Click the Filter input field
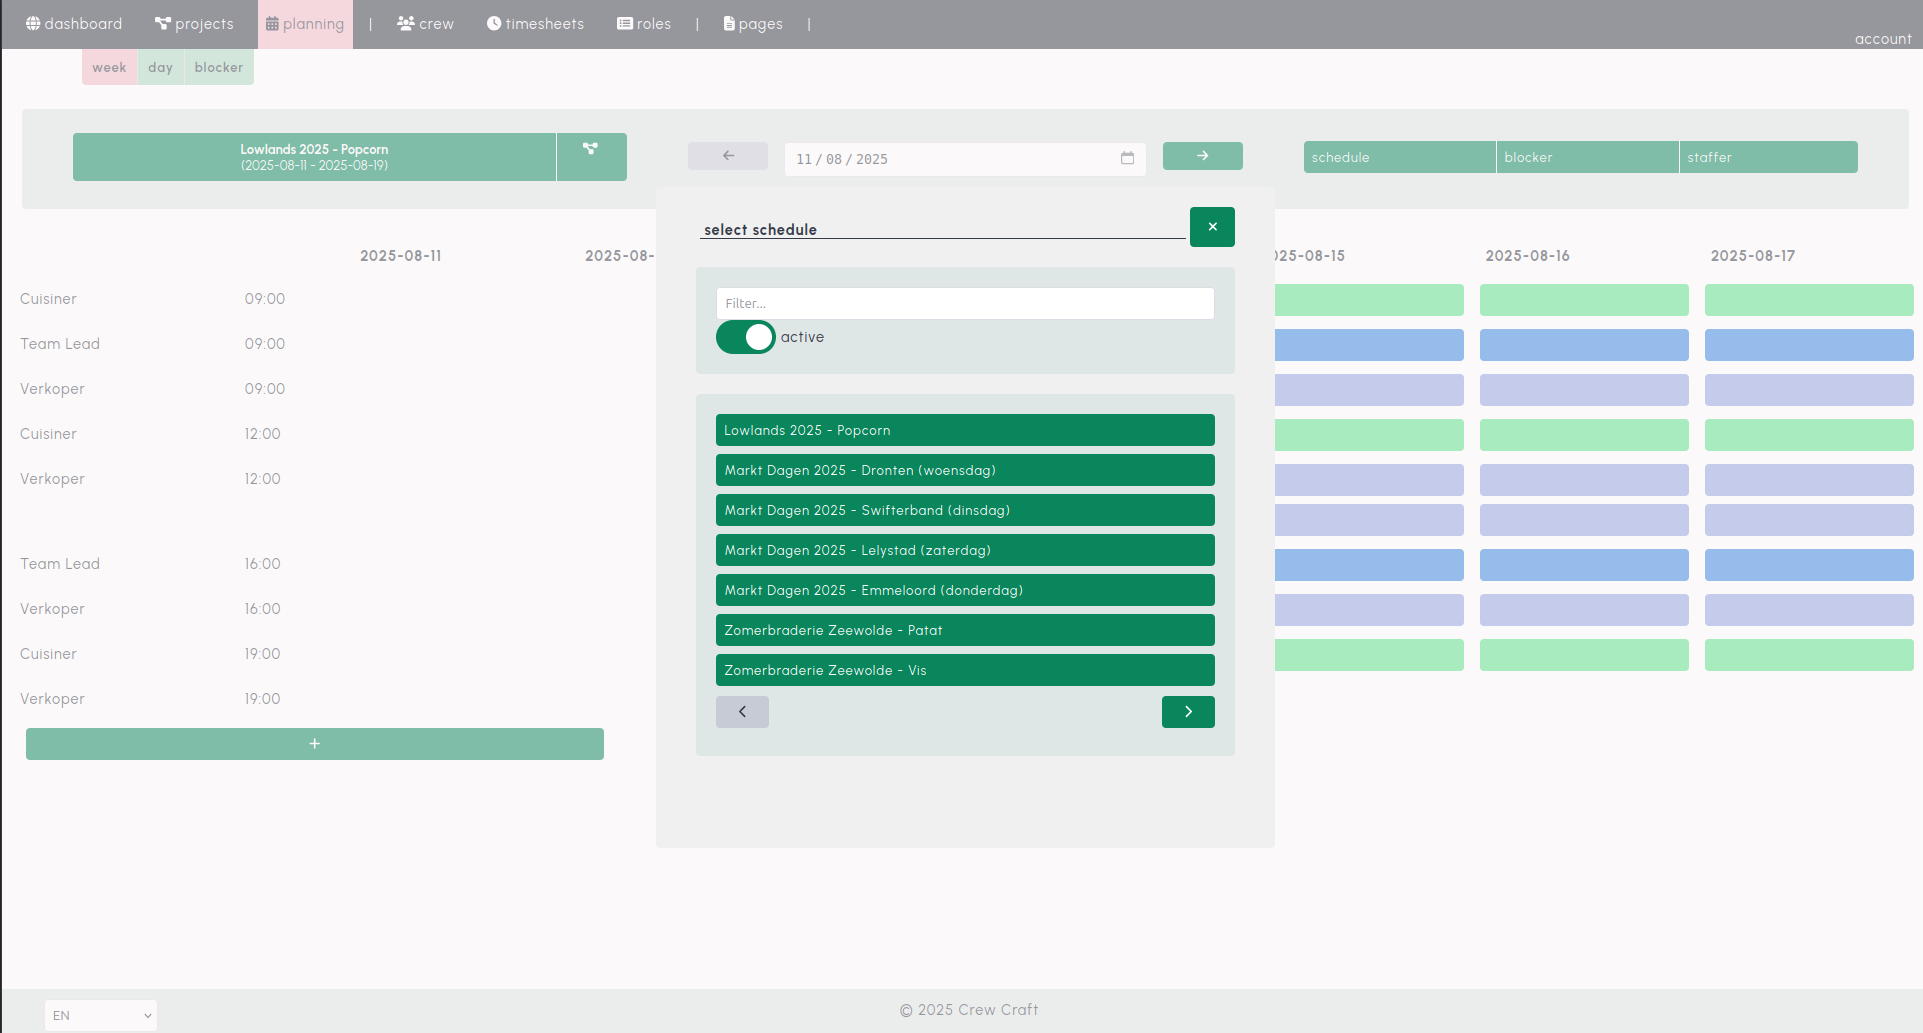This screenshot has width=1923, height=1033. (963, 303)
